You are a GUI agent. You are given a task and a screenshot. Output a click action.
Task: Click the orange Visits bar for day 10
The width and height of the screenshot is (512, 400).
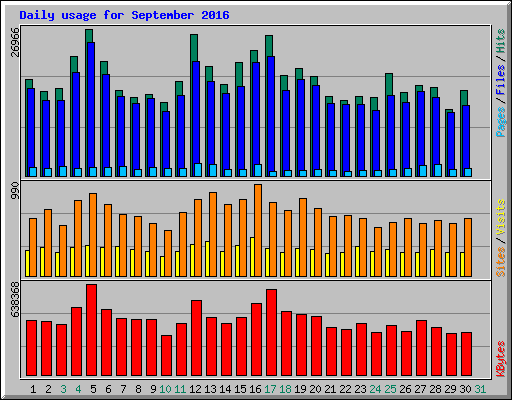[x=168, y=253]
